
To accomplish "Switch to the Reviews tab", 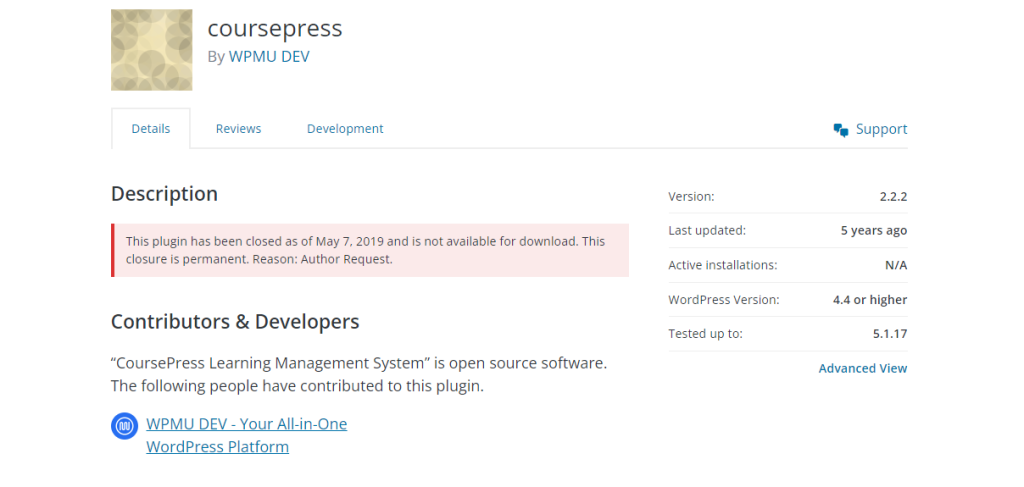I will pyautogui.click(x=238, y=129).
